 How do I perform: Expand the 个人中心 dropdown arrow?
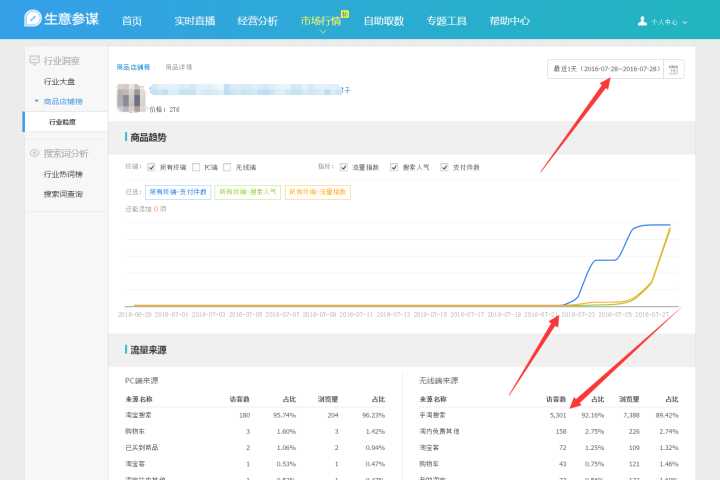coord(685,21)
